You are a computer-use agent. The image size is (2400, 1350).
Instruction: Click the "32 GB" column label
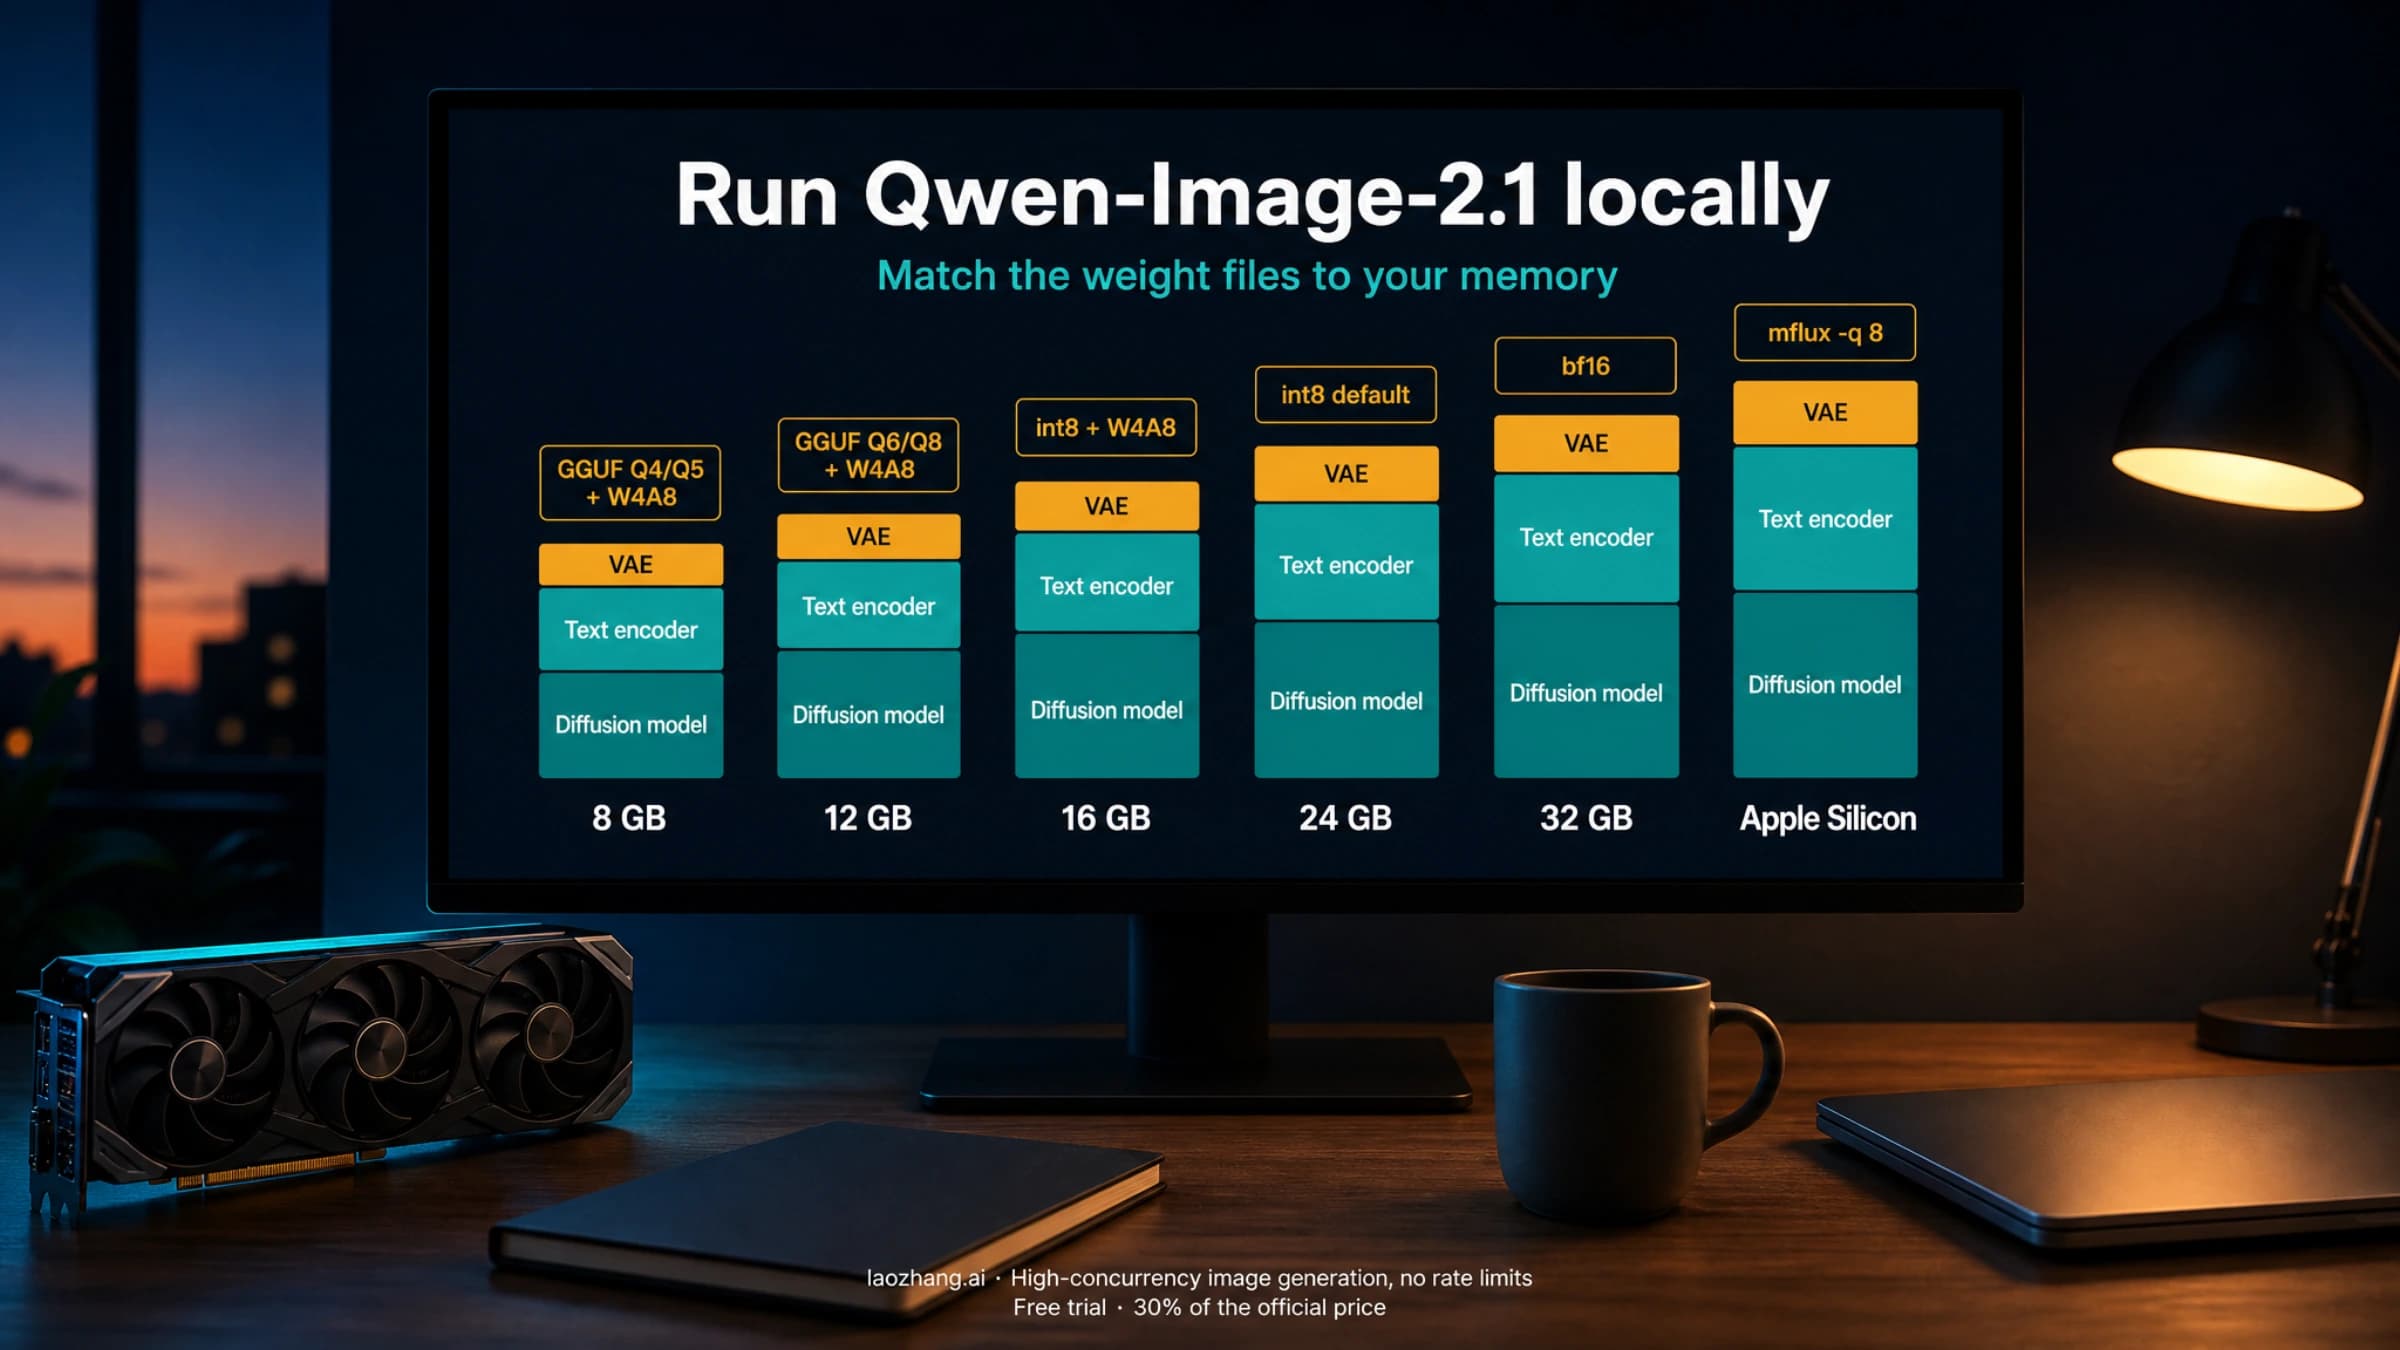click(x=1587, y=818)
